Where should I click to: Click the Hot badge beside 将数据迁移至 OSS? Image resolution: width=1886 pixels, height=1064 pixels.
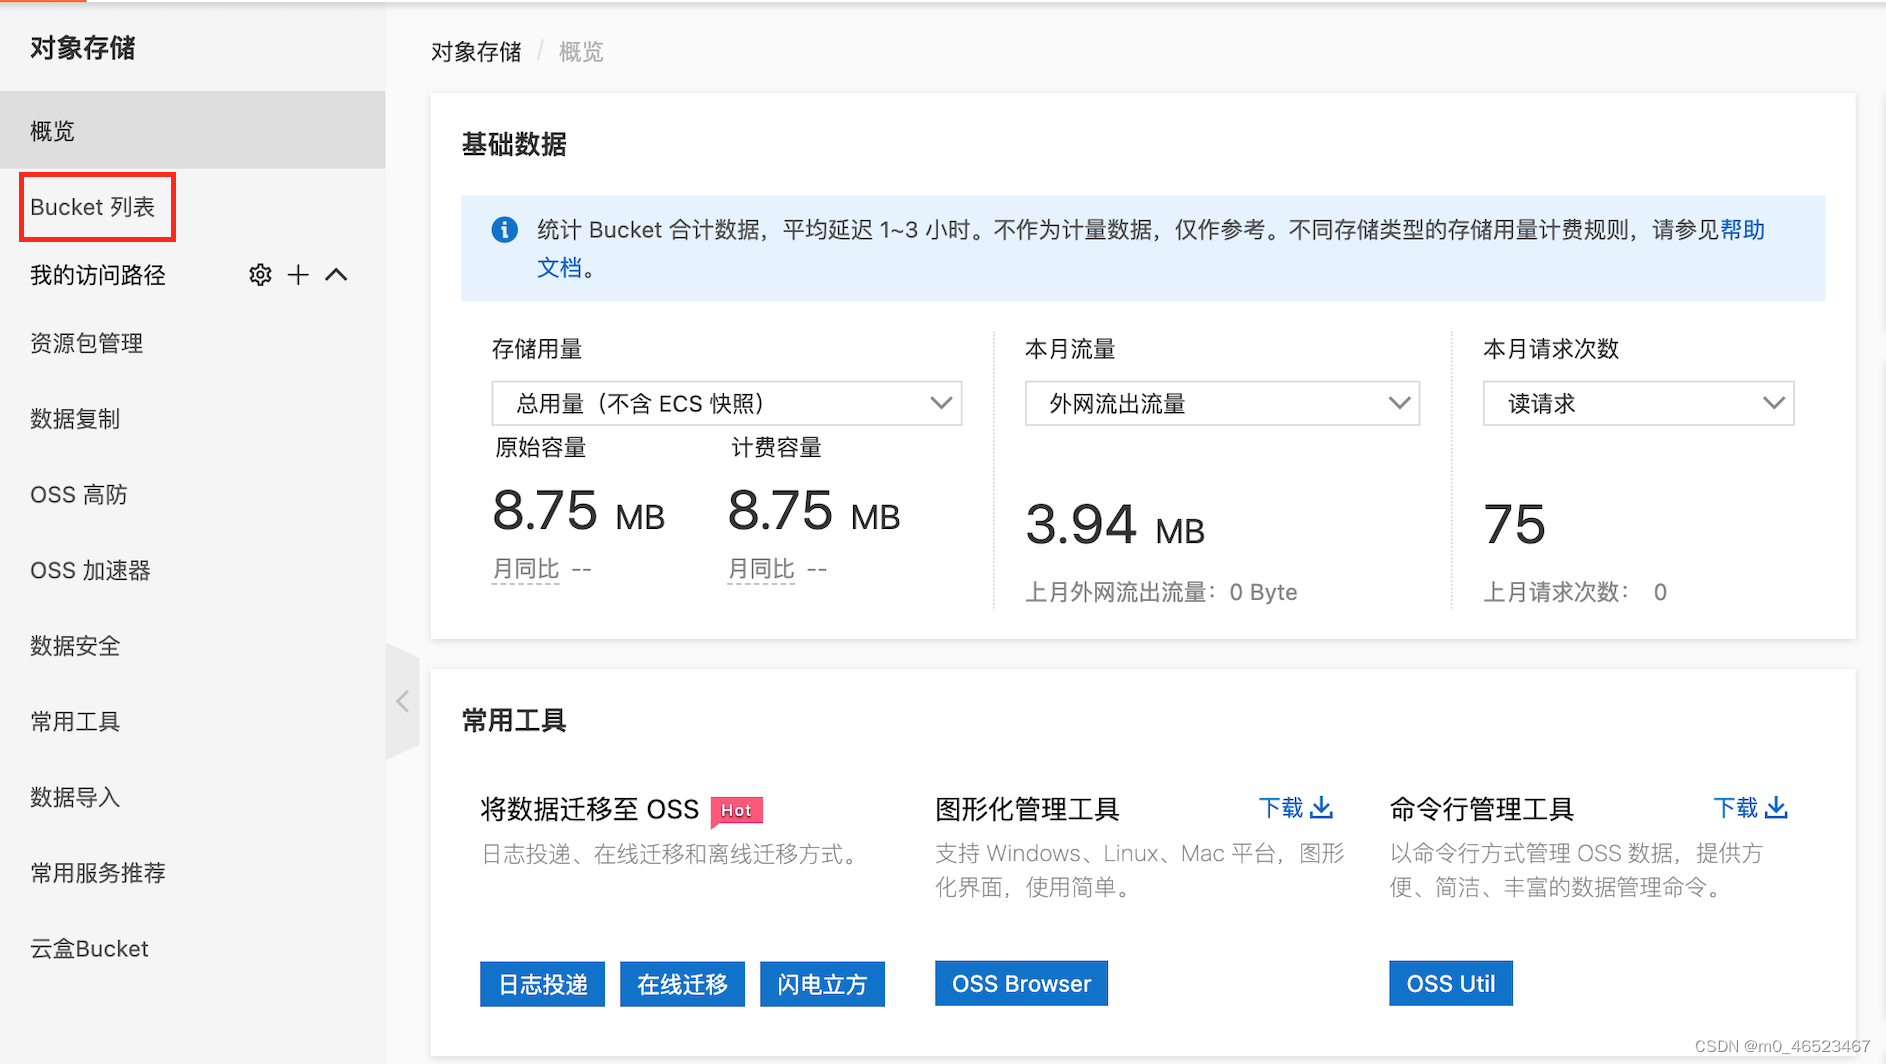click(737, 810)
